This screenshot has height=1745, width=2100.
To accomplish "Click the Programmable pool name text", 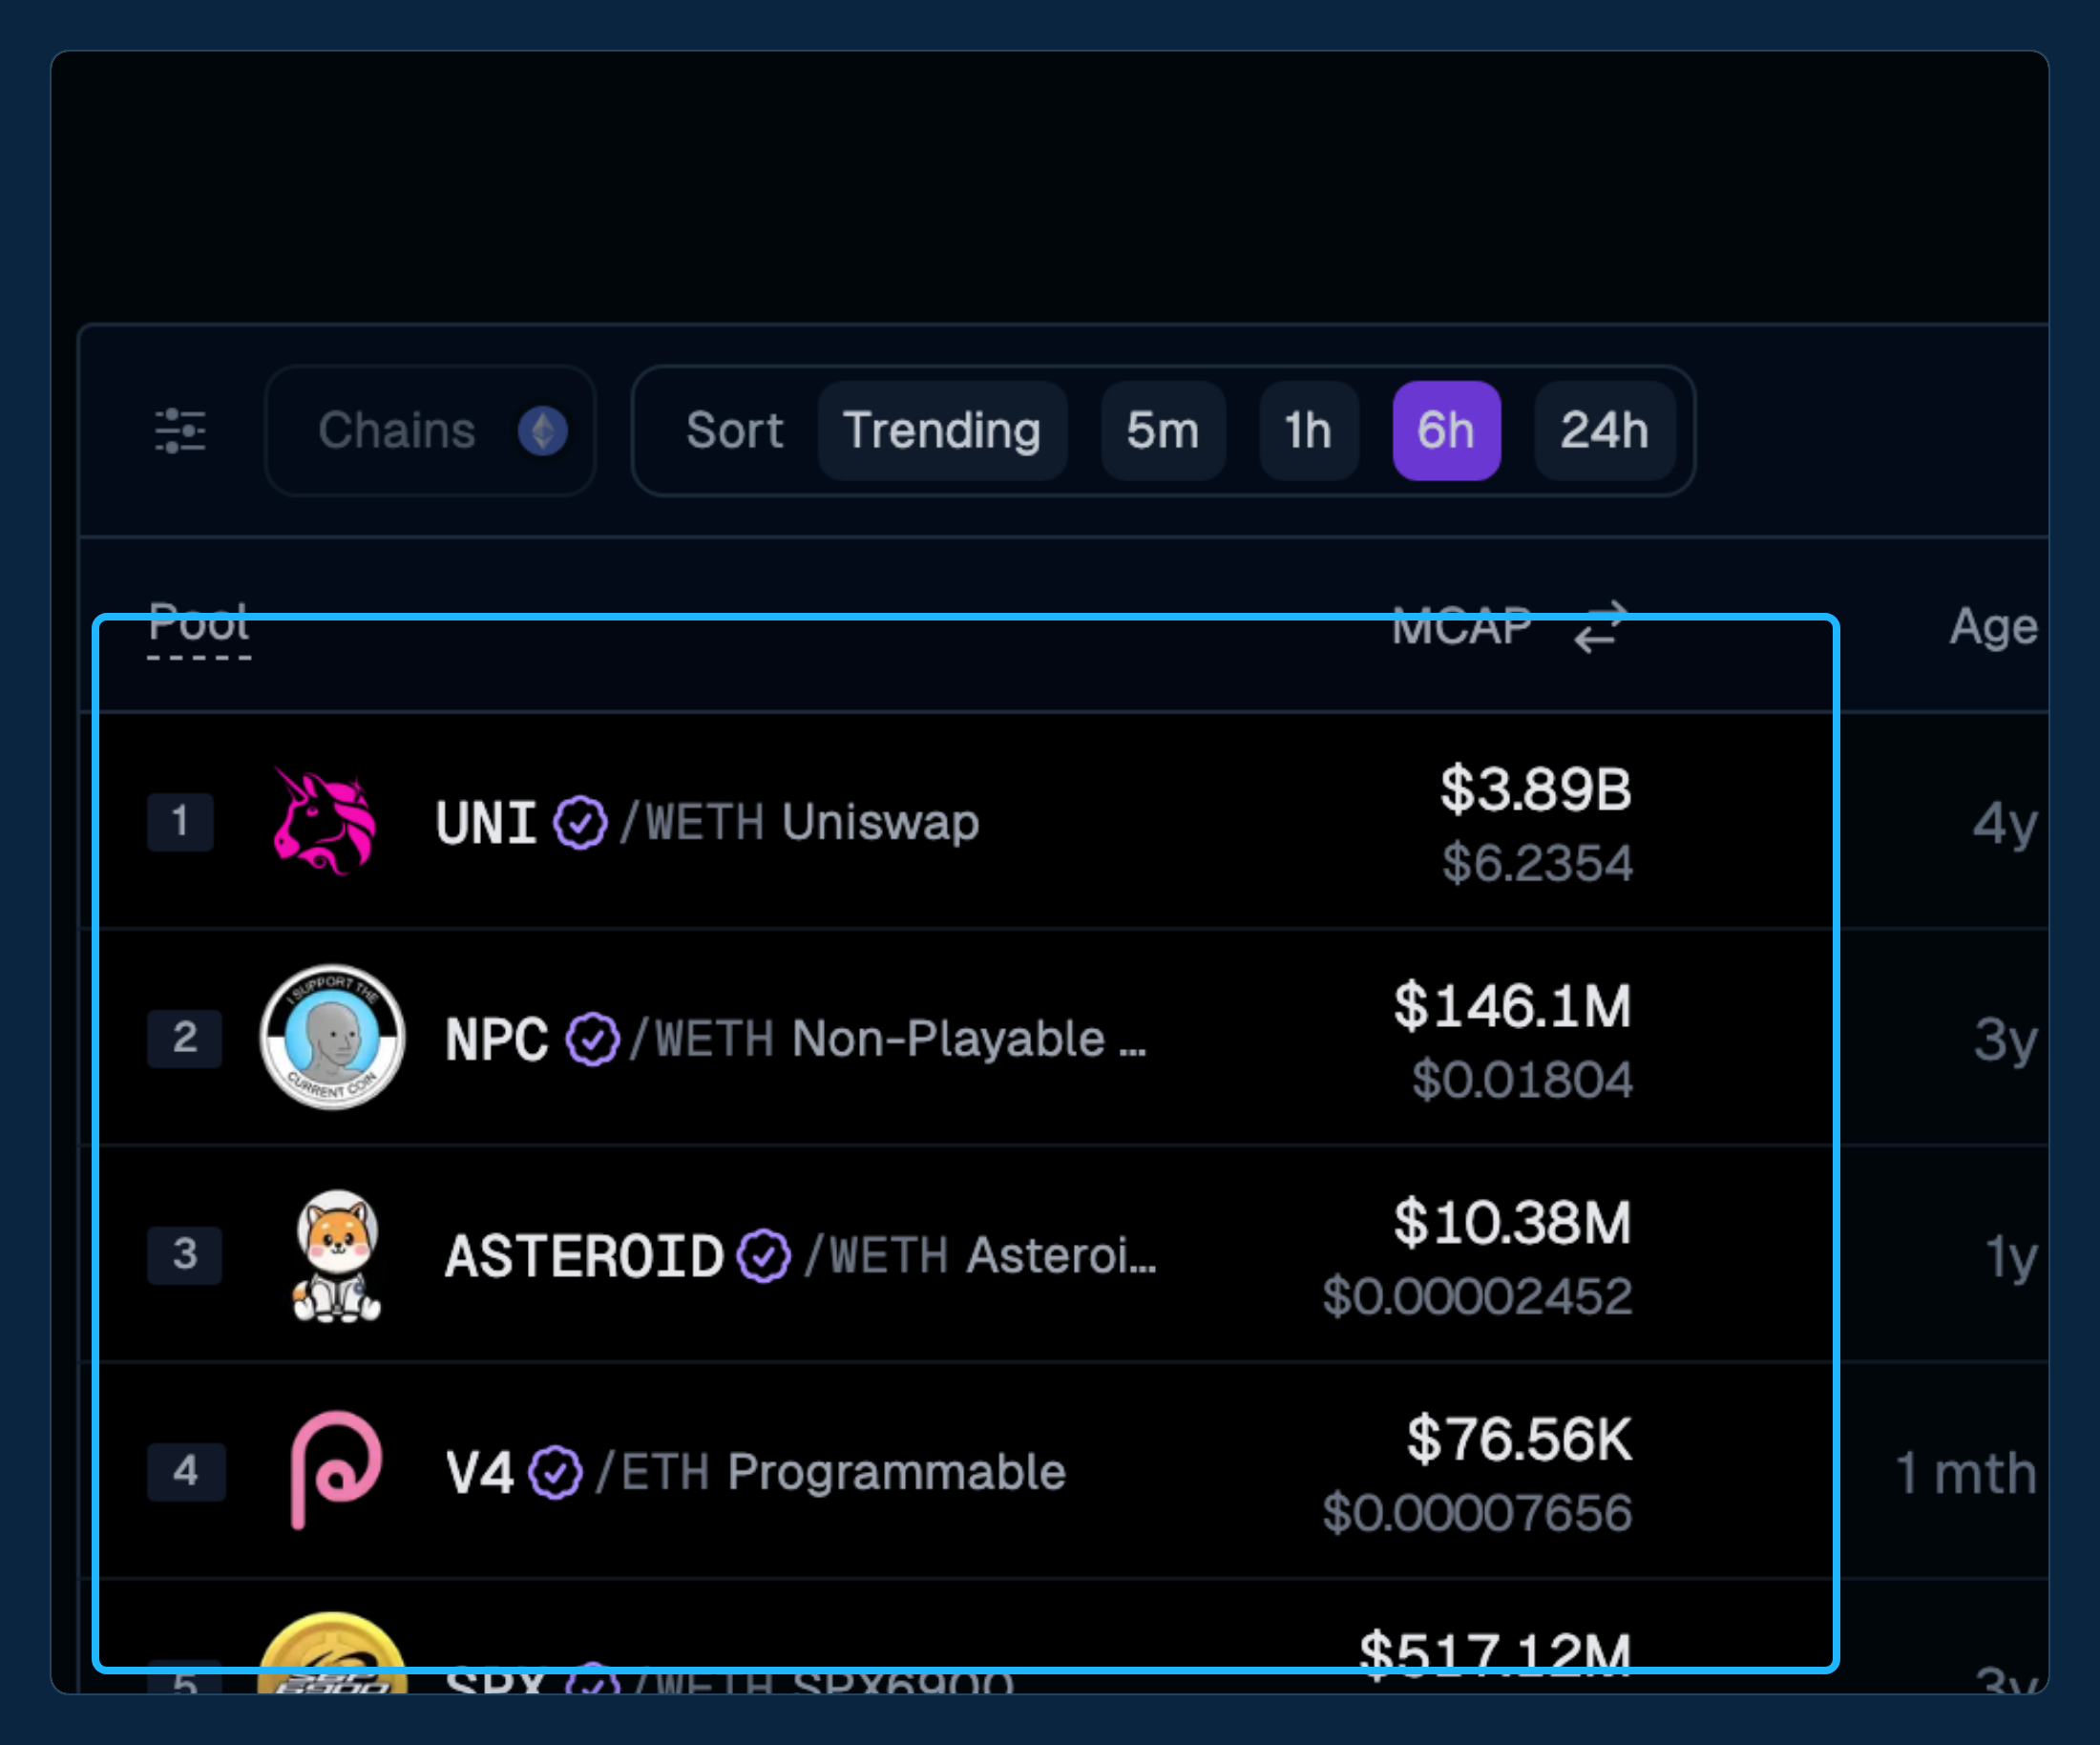I will 896,1473.
